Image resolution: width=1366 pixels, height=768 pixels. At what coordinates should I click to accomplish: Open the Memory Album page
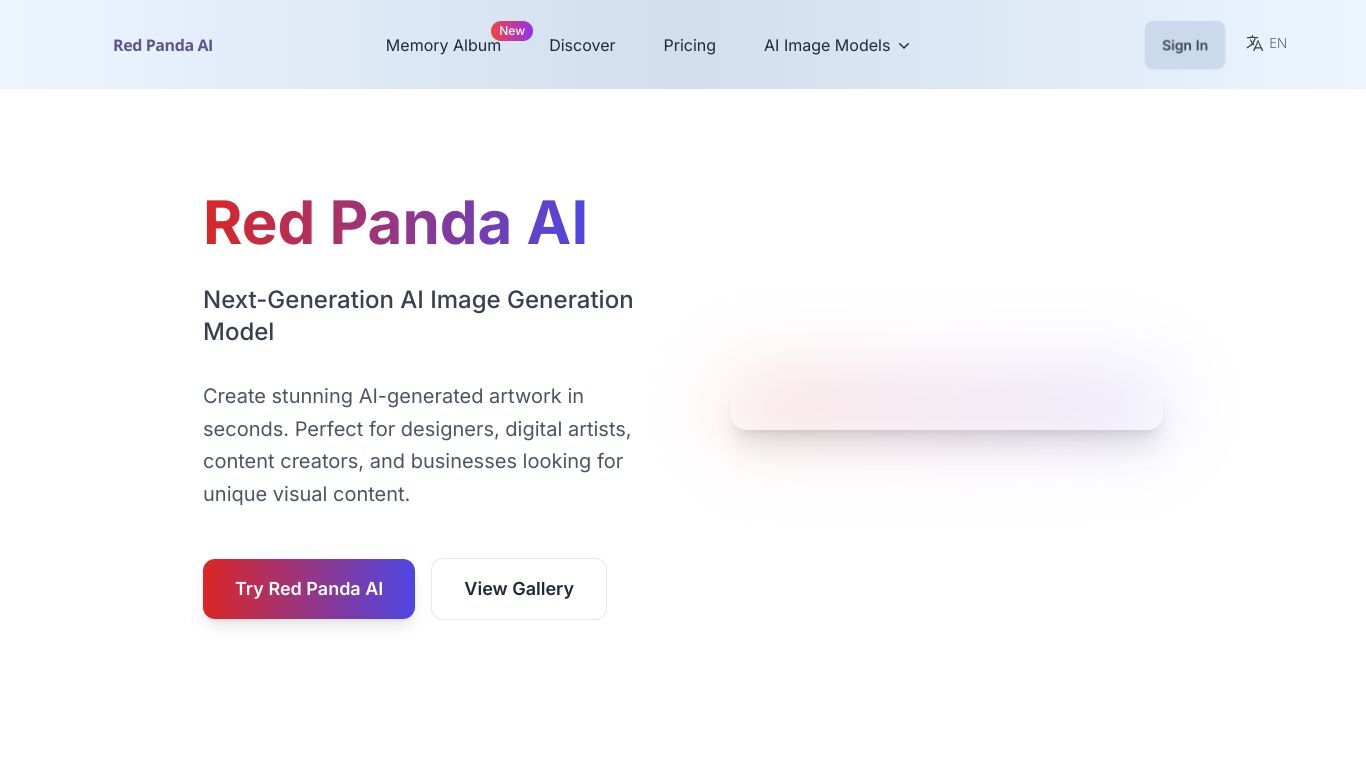(x=443, y=45)
